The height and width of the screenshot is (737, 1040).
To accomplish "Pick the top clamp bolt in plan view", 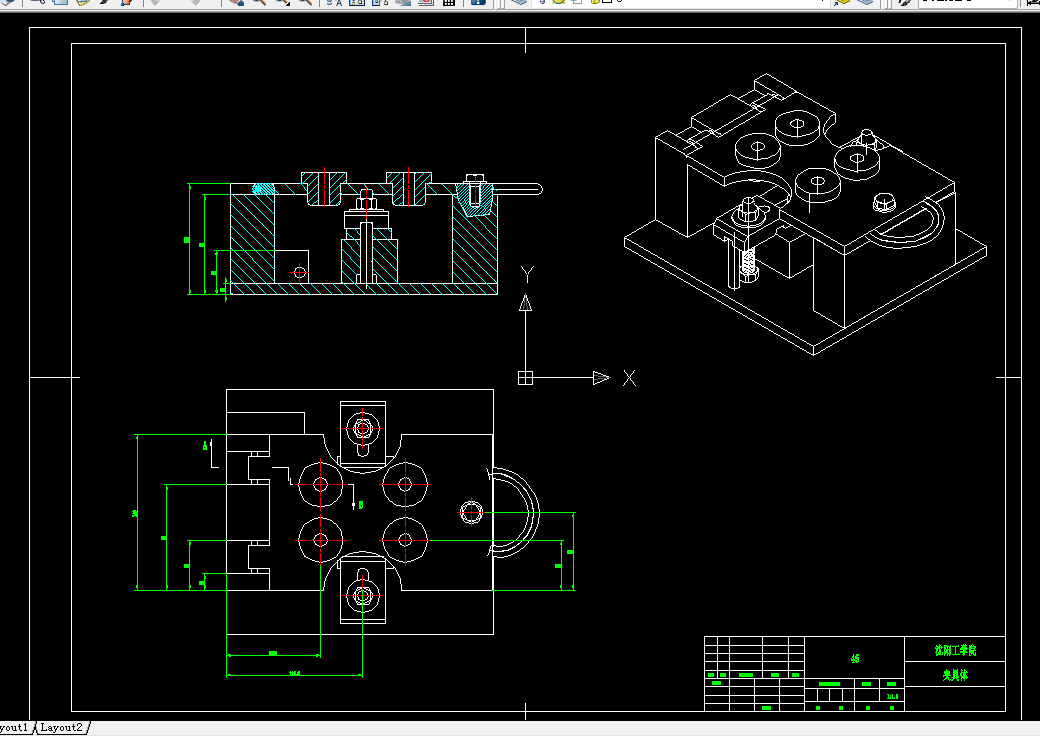I will pyautogui.click(x=363, y=429).
